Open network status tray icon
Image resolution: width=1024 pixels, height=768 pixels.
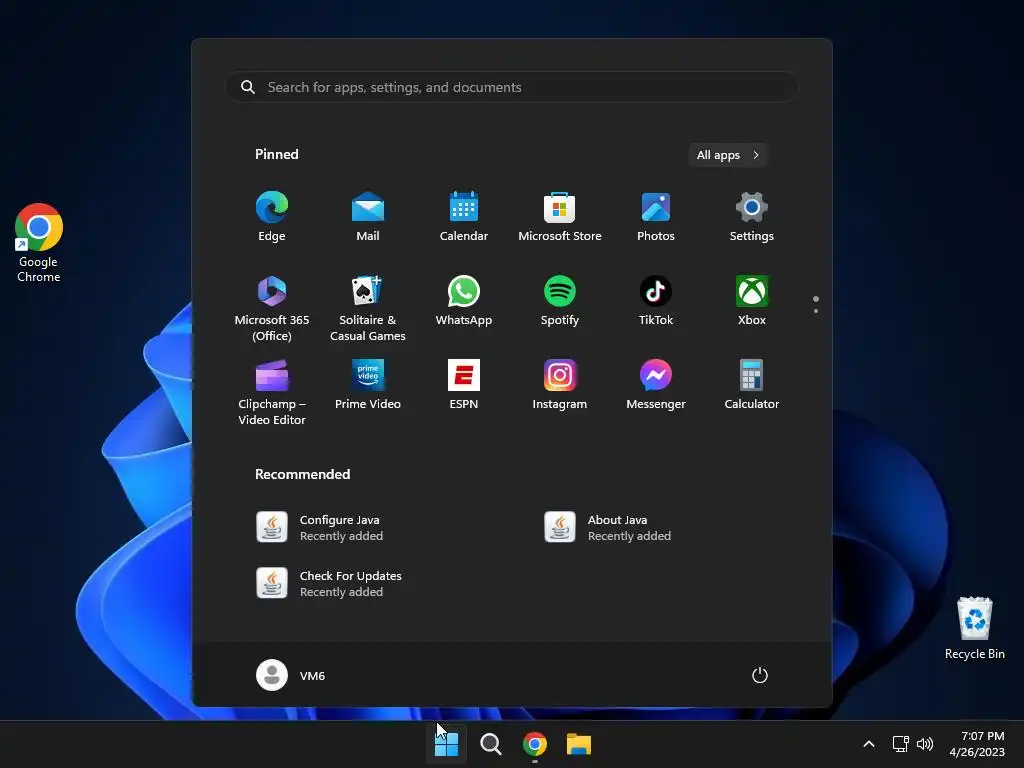click(901, 744)
